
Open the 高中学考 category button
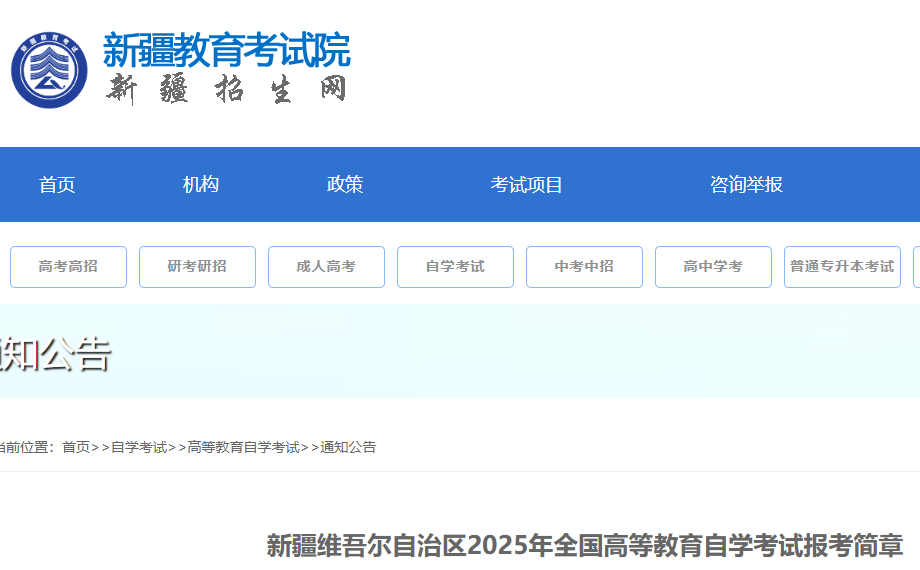(x=713, y=267)
